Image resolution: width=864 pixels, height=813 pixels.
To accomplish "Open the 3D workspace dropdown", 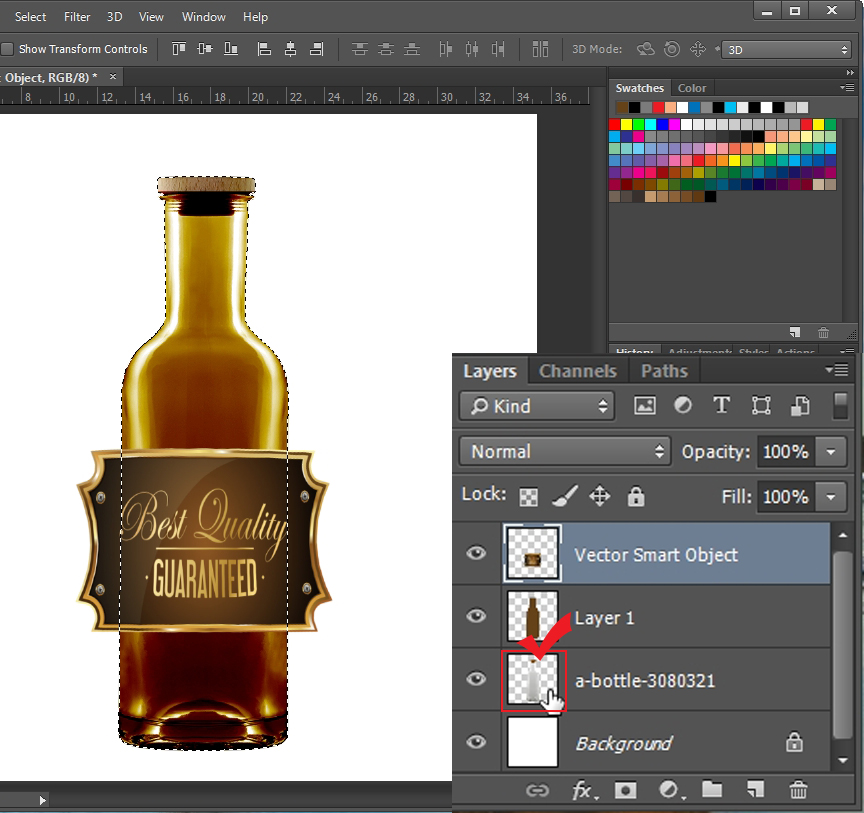I will (787, 50).
